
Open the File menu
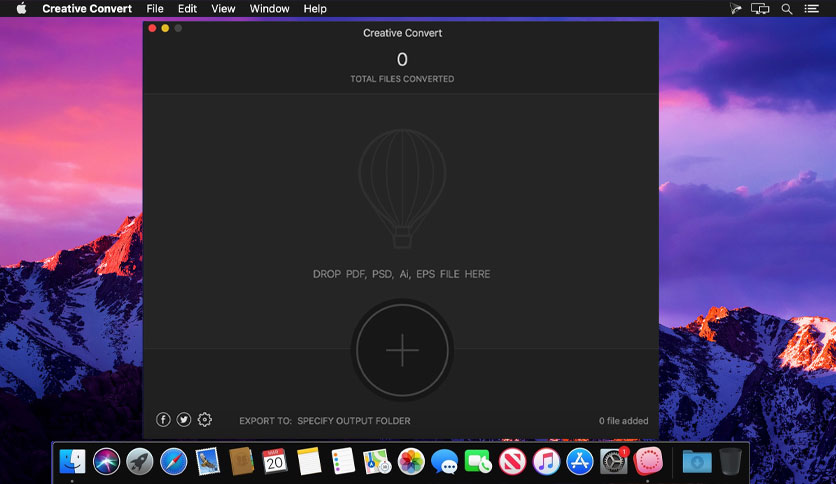coord(155,9)
